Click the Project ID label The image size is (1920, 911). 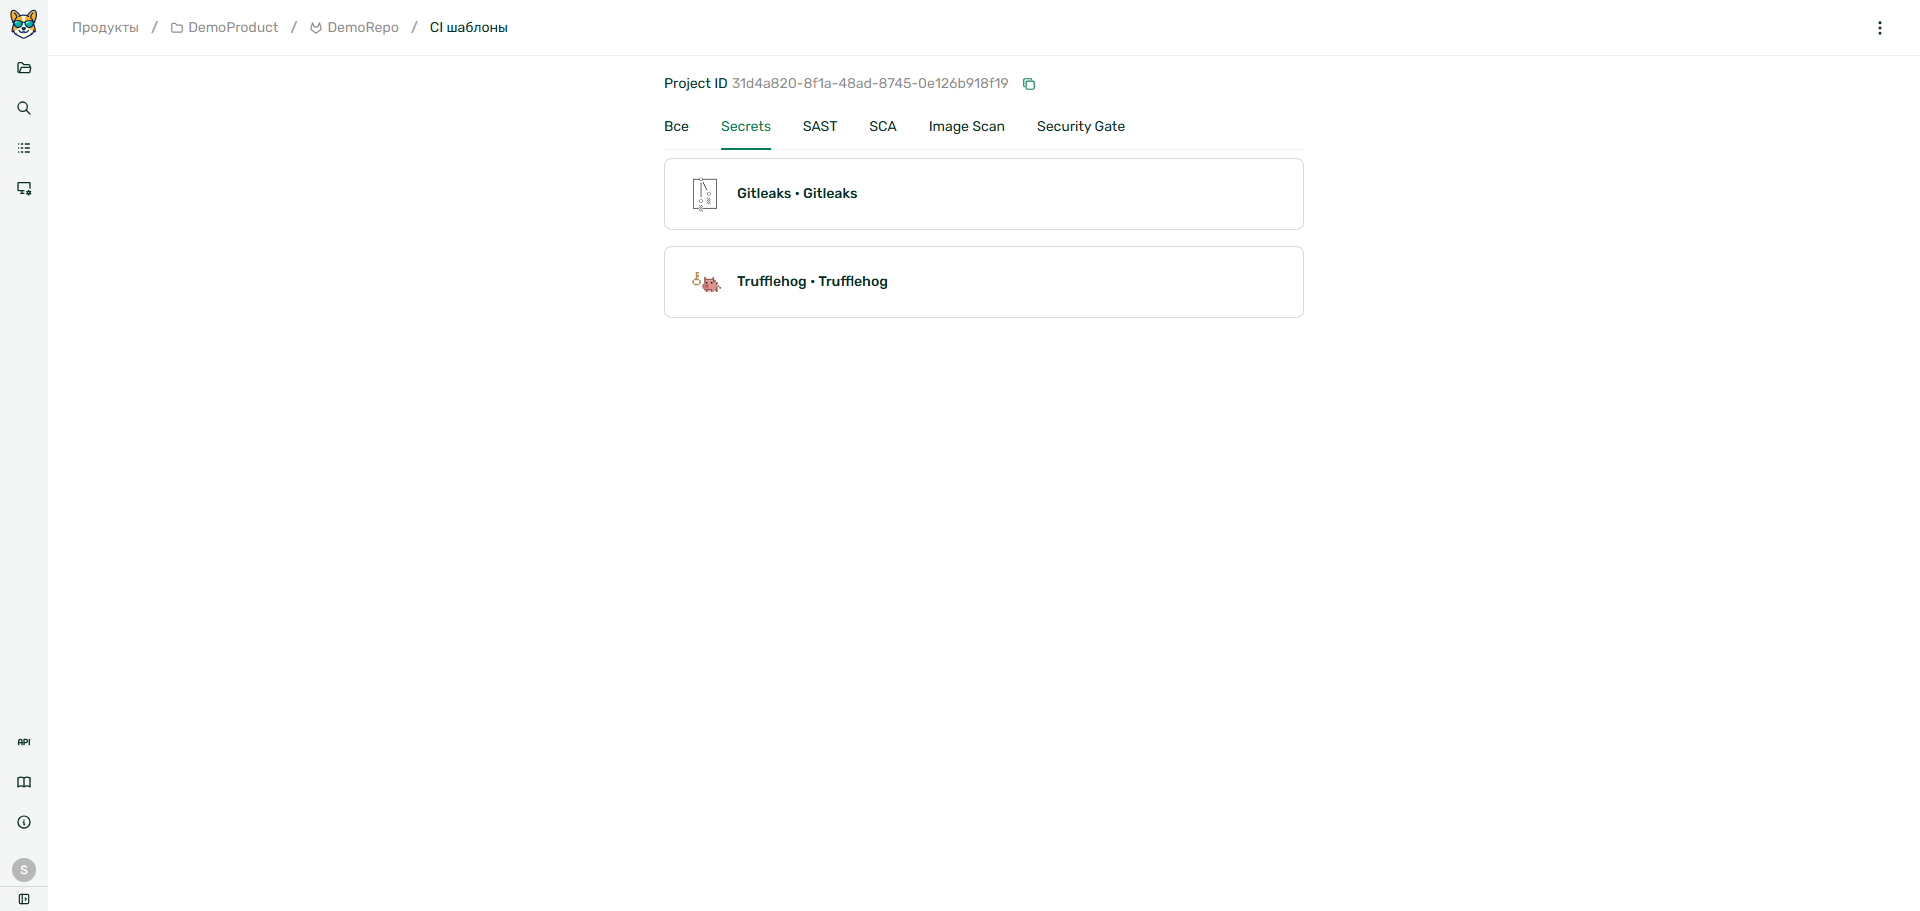point(696,84)
